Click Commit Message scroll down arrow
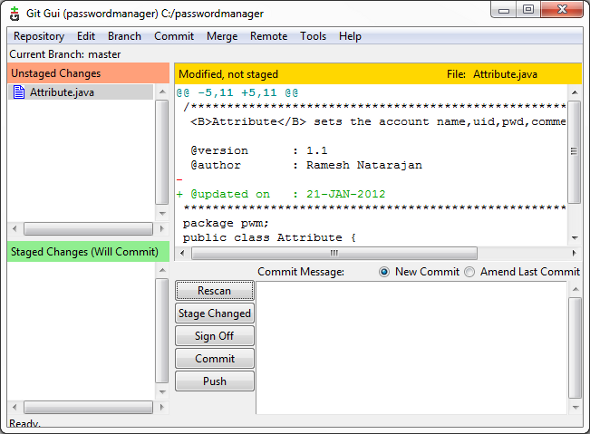The image size is (590, 434). pyautogui.click(x=575, y=407)
